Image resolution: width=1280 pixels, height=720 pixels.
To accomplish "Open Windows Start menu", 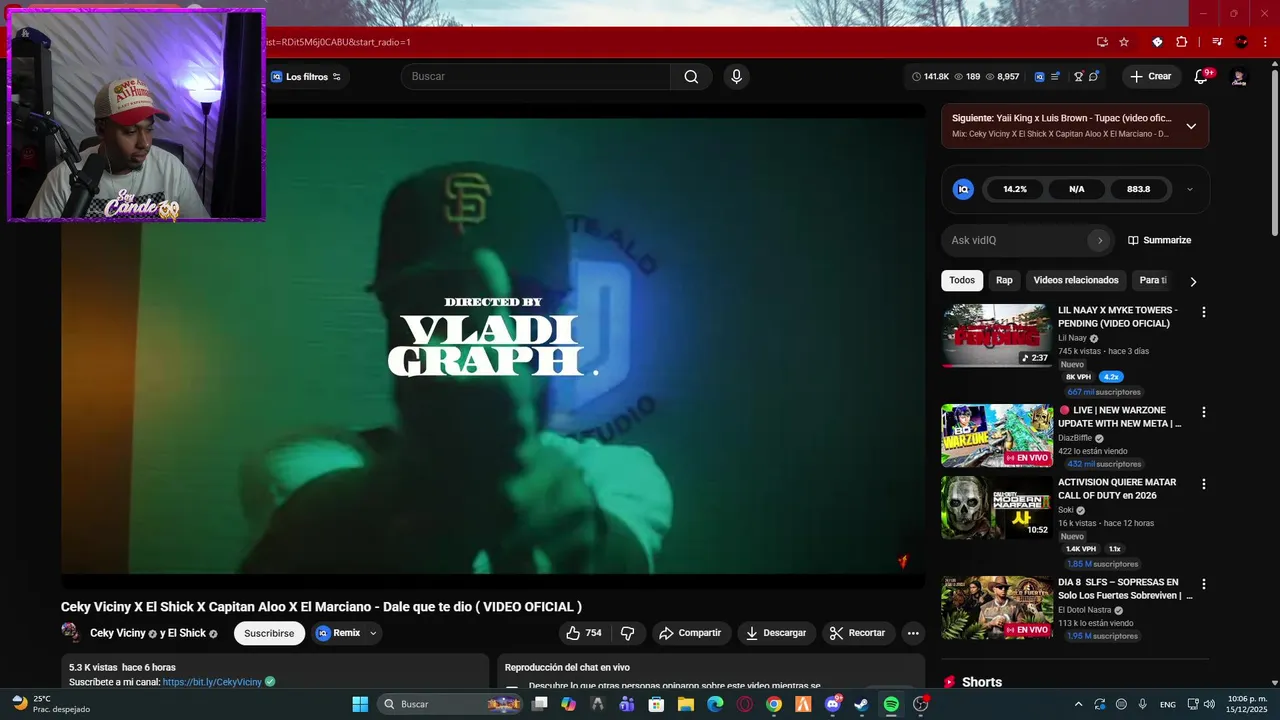I will tap(360, 704).
